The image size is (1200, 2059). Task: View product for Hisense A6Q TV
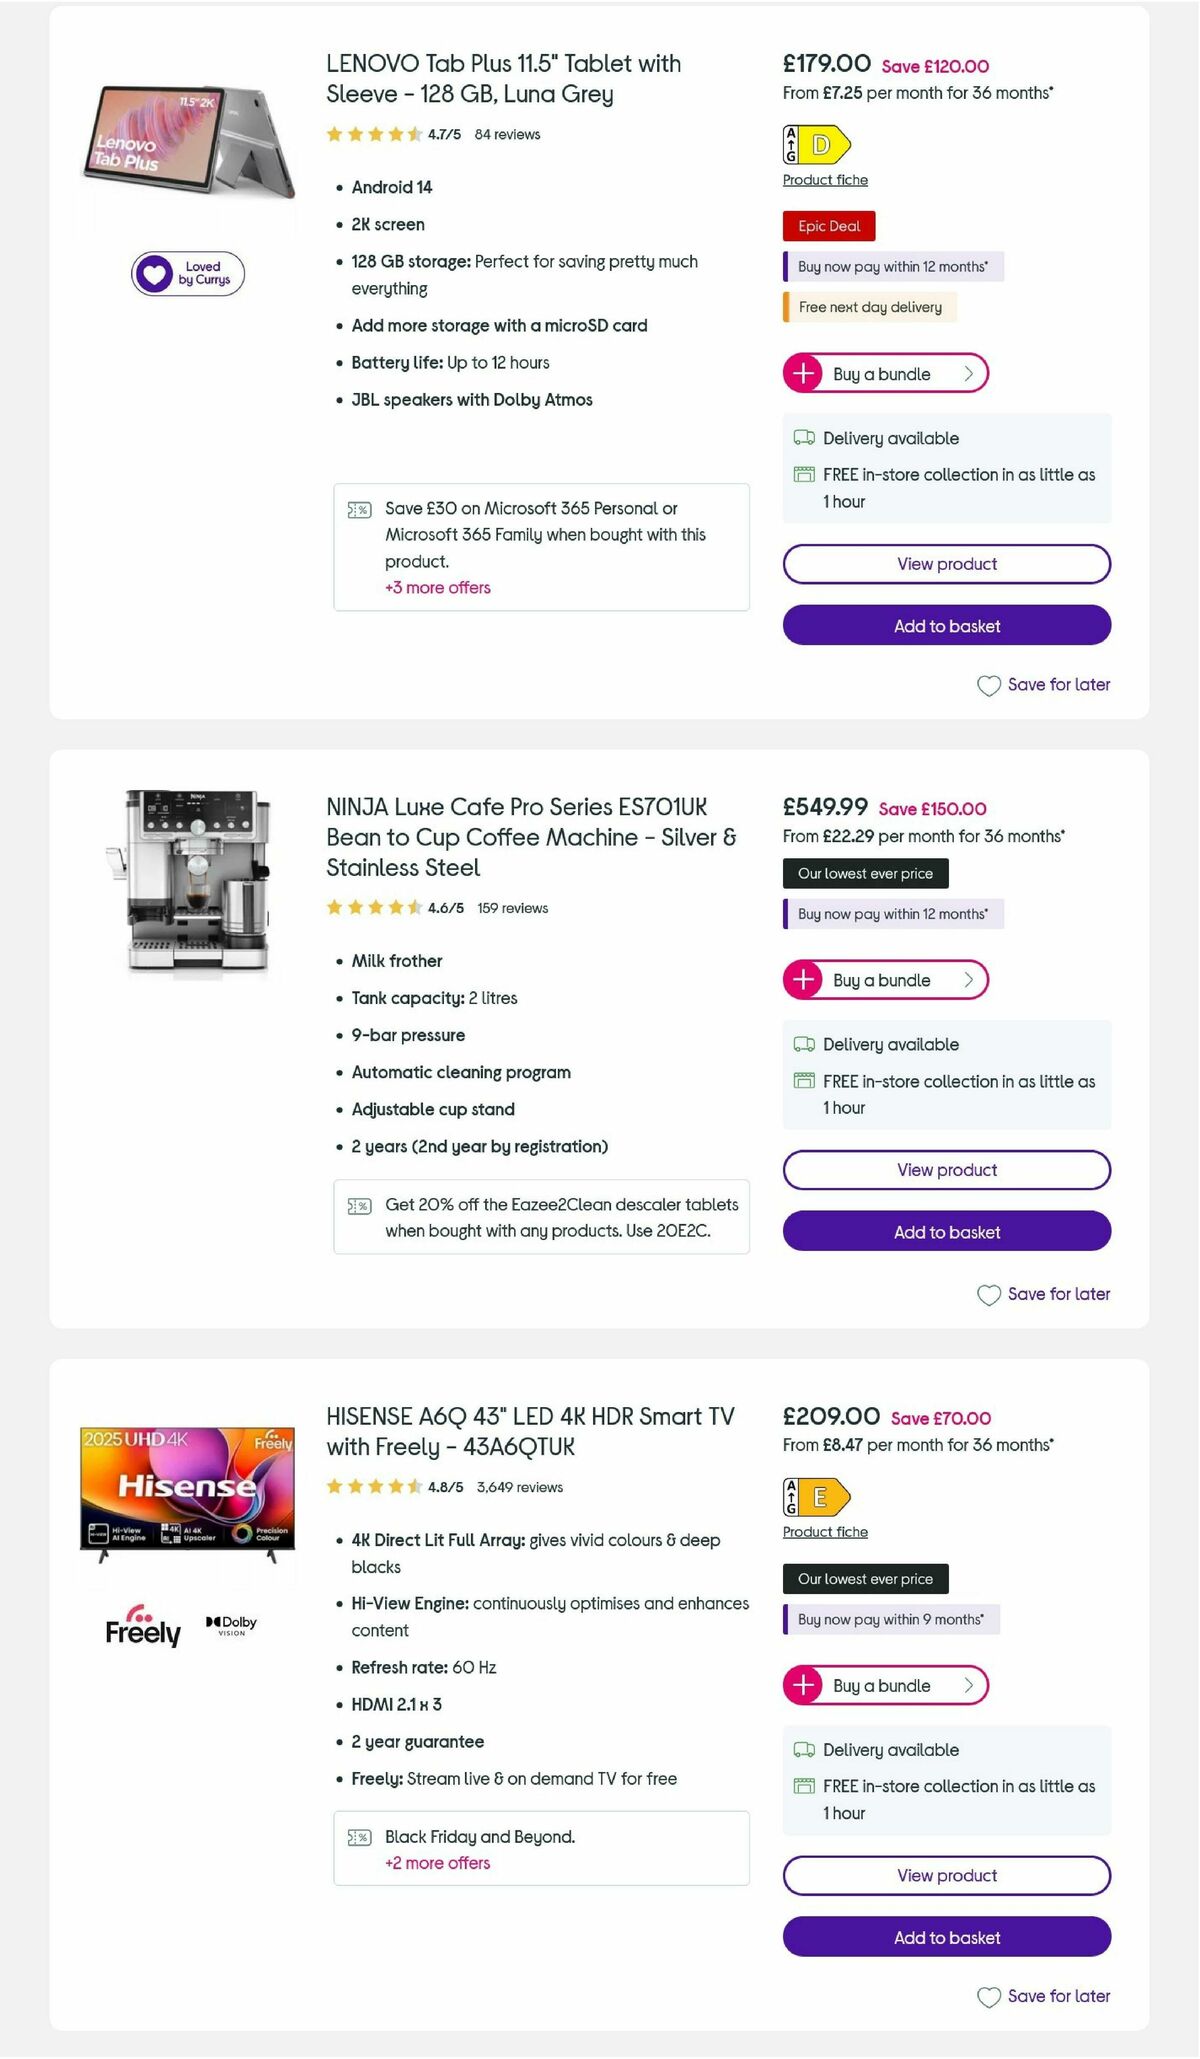coord(946,1876)
